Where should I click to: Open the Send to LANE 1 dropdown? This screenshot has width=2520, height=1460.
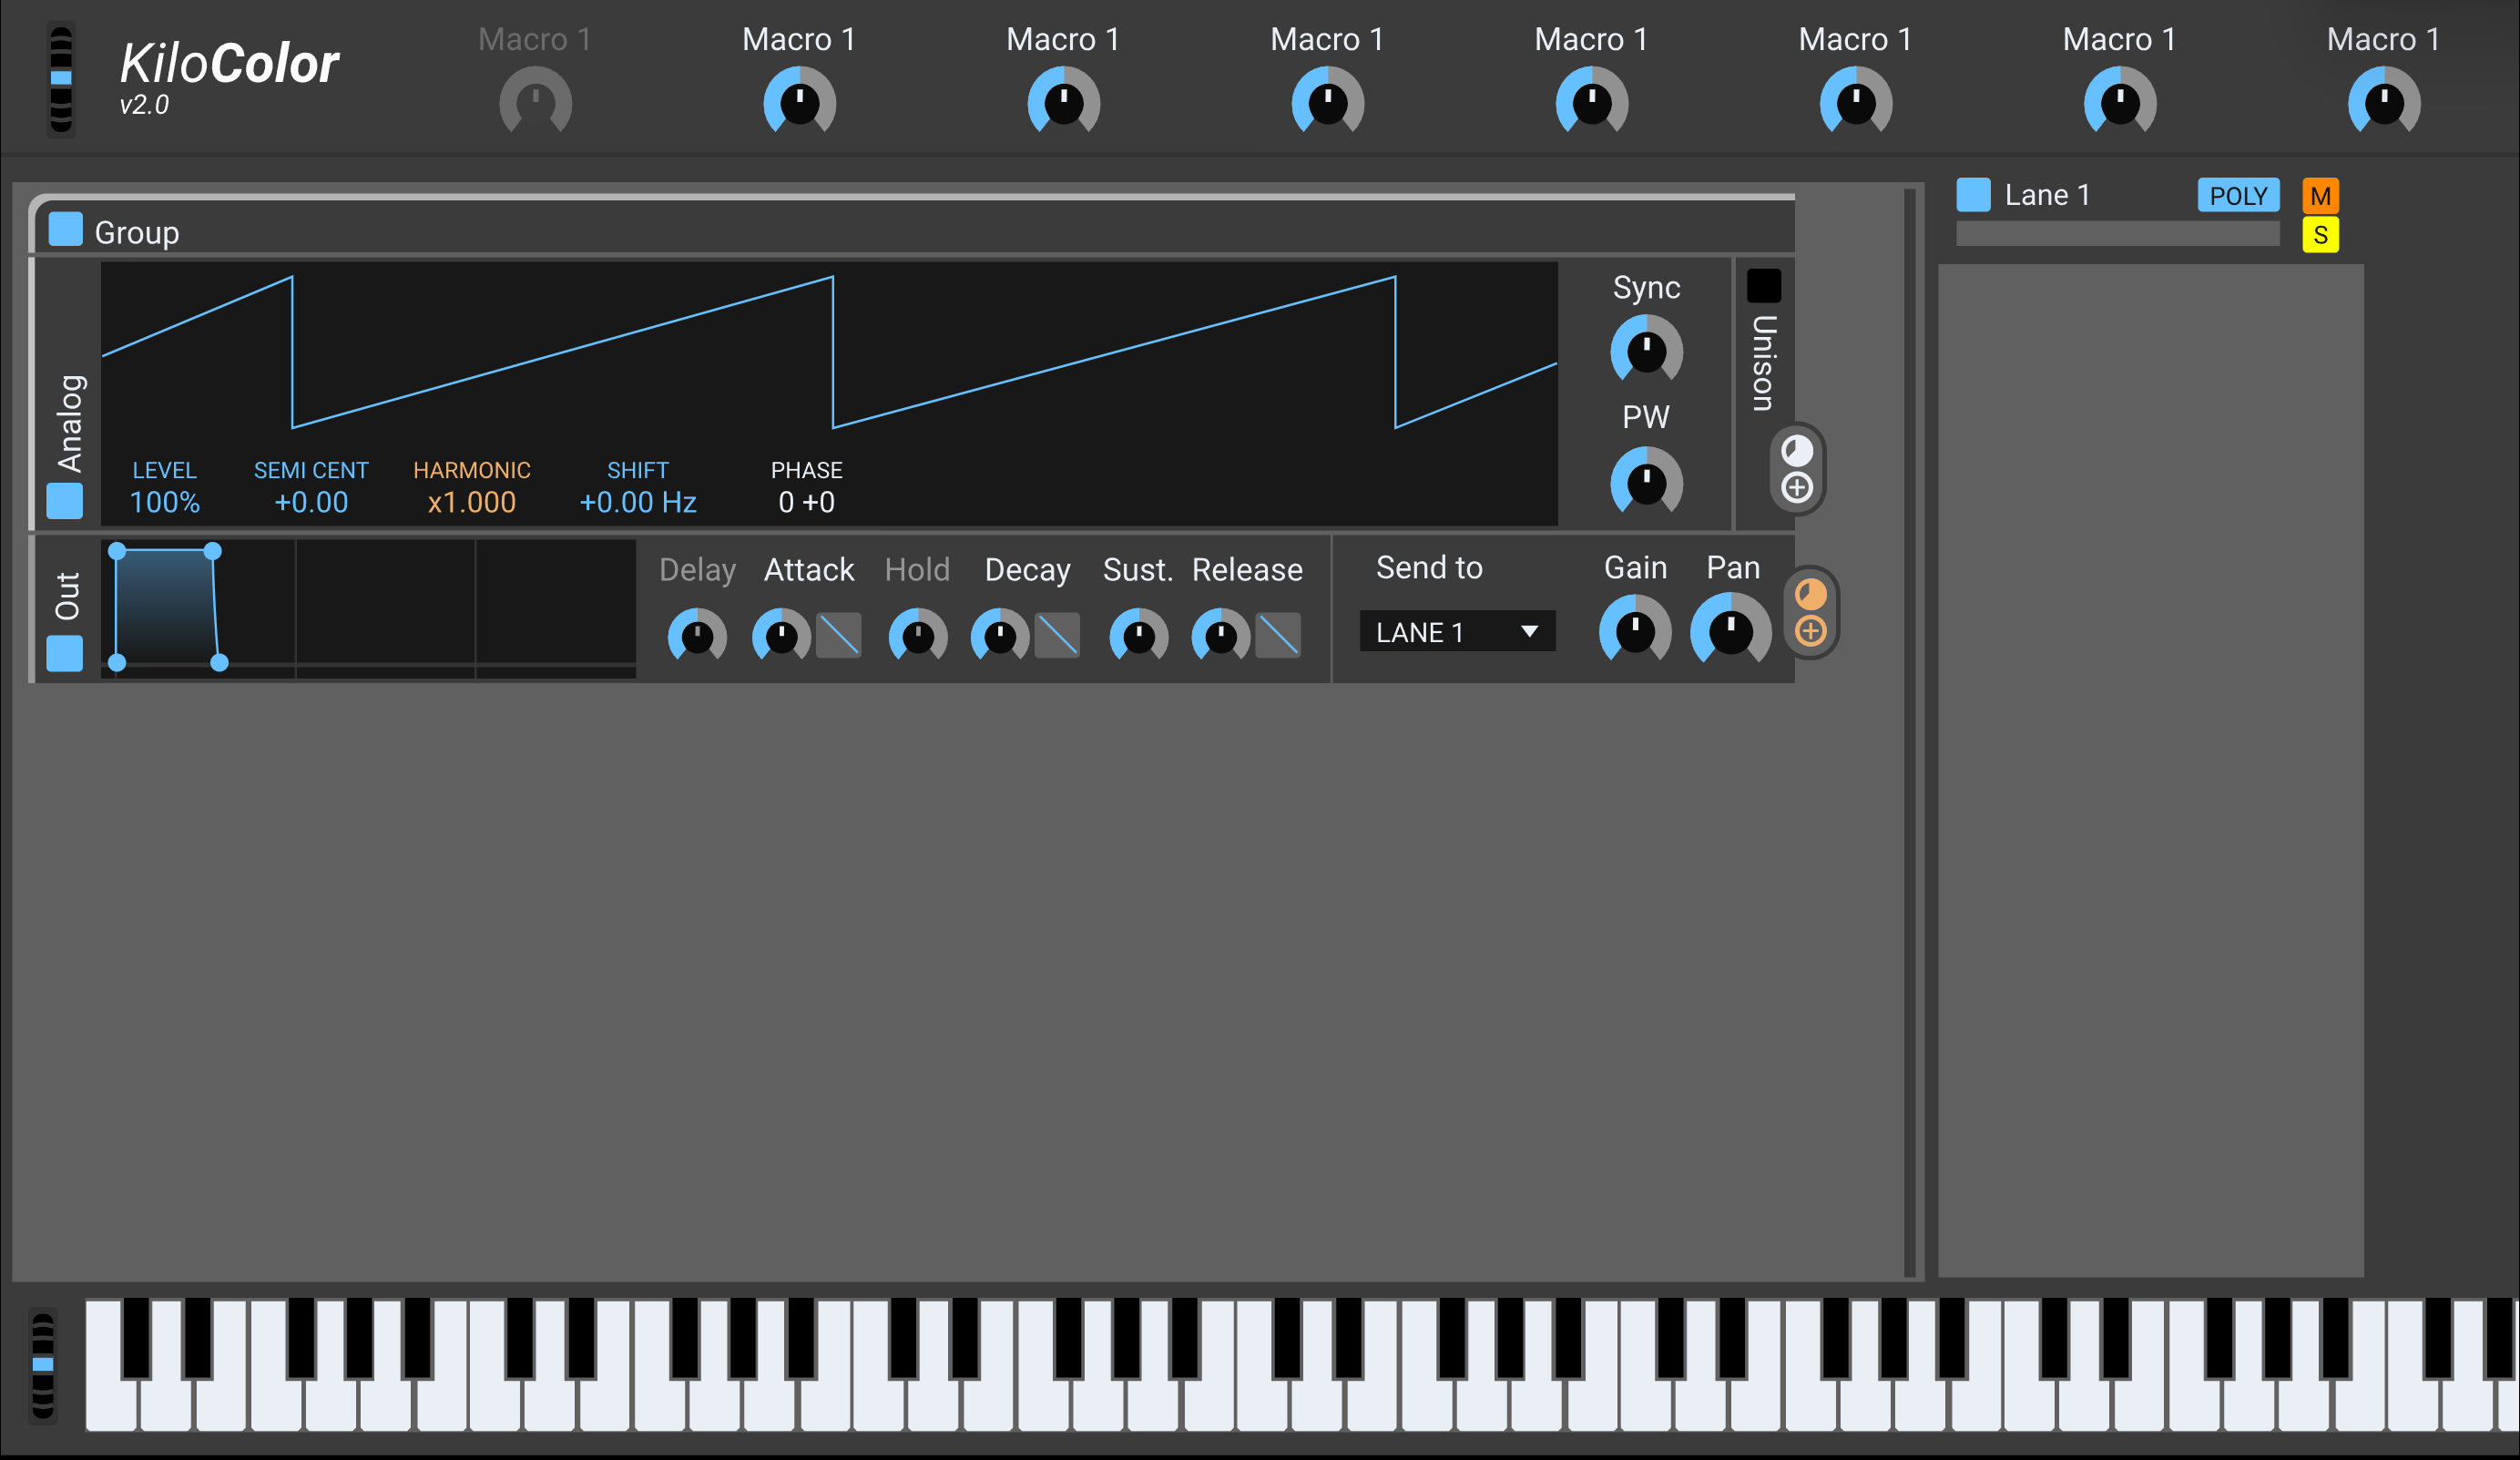[x=1456, y=632]
